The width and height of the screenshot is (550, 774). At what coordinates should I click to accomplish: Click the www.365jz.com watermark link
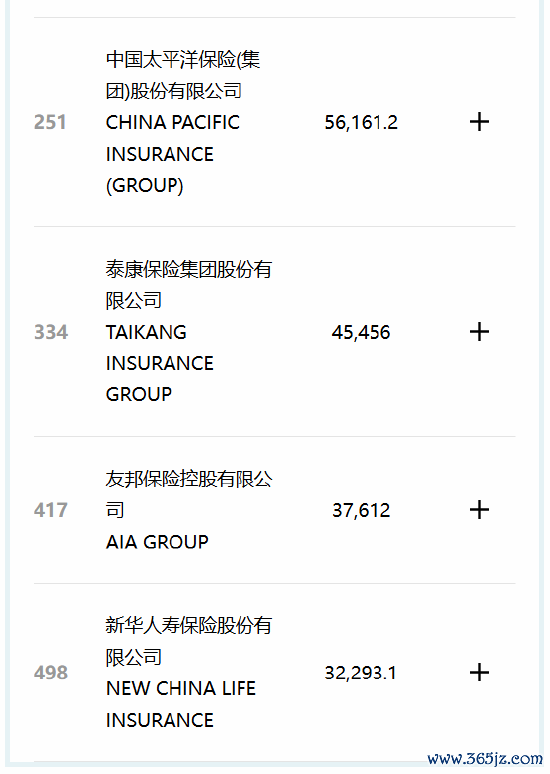click(485, 758)
